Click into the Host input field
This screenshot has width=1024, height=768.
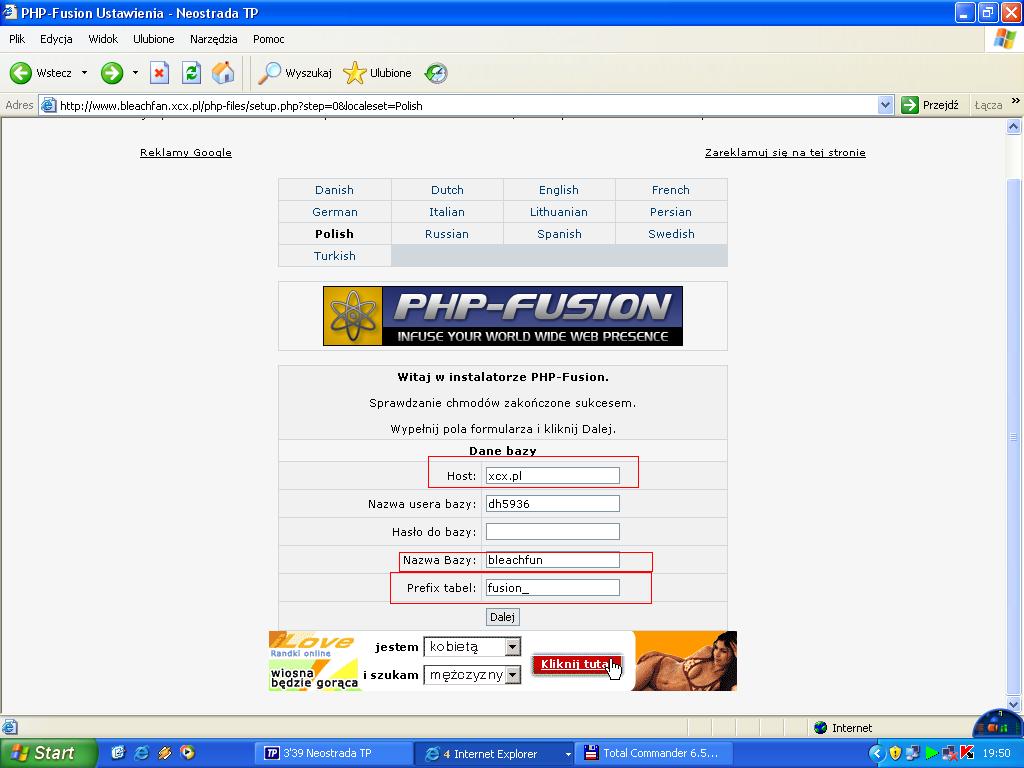tap(552, 475)
